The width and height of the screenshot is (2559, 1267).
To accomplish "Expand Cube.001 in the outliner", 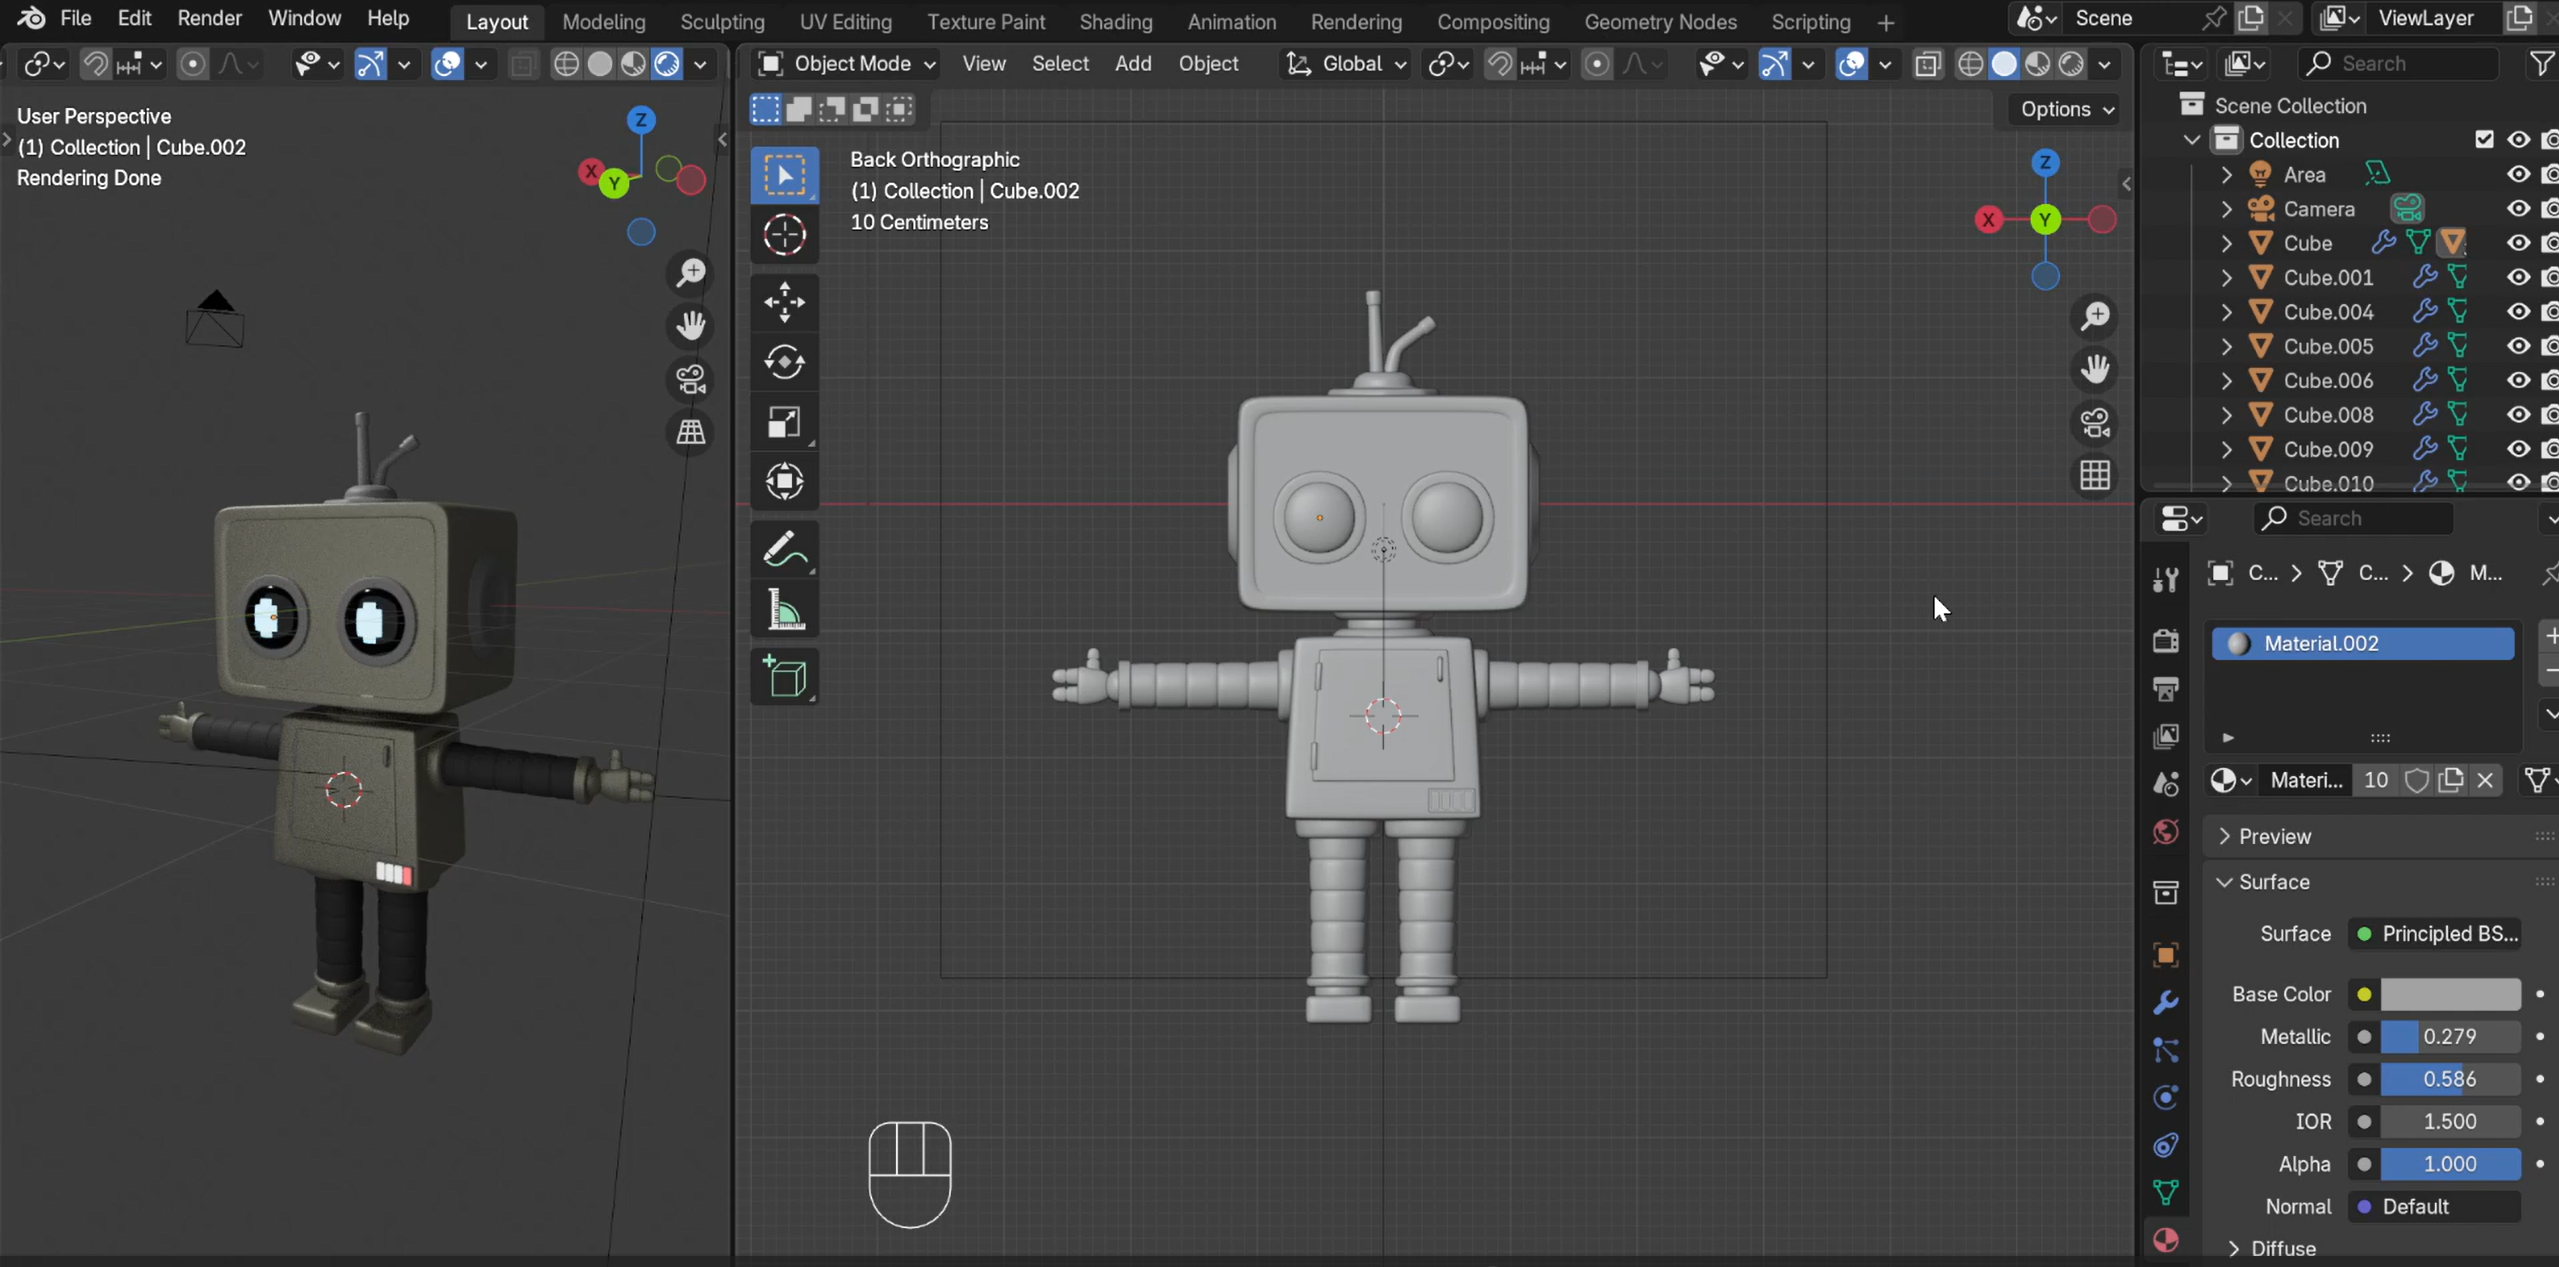I will point(2226,277).
